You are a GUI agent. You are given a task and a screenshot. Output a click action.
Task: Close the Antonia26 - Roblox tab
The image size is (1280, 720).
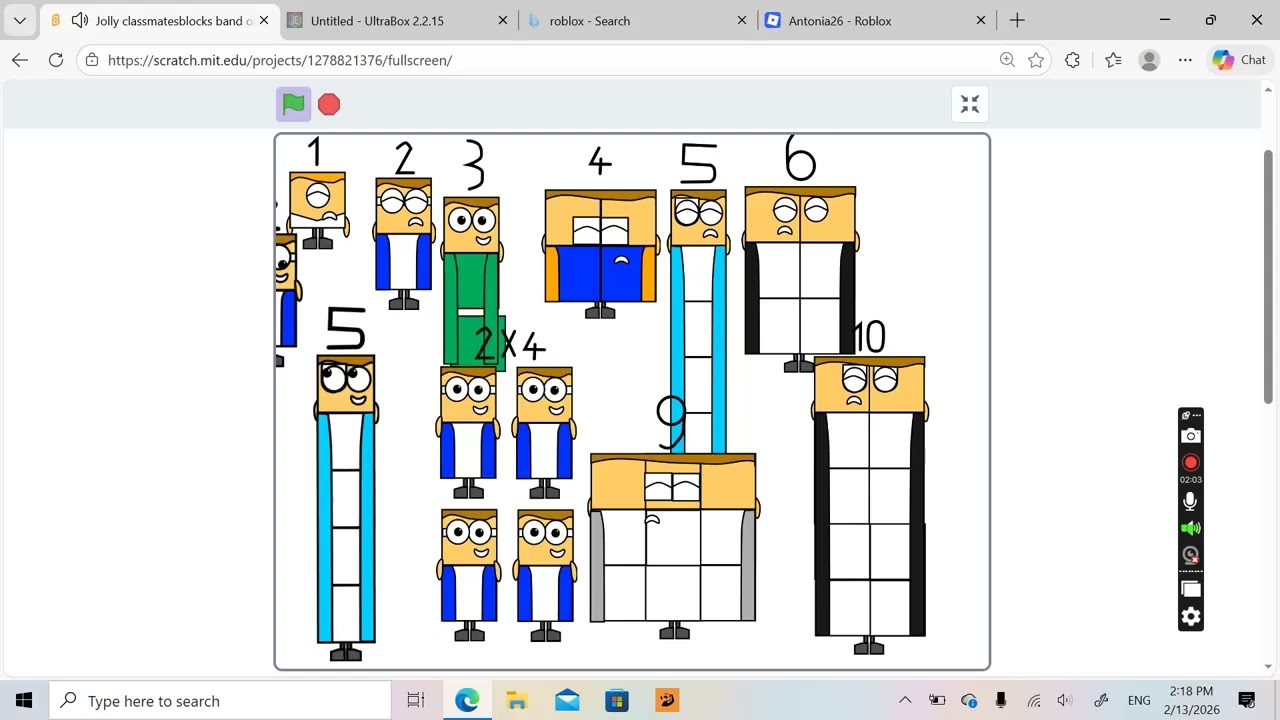(981, 20)
